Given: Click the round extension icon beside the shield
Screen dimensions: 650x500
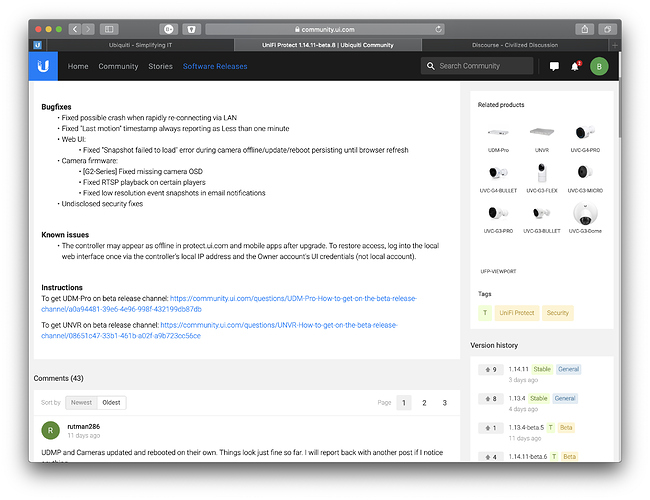Looking at the screenshot, I should point(169,29).
